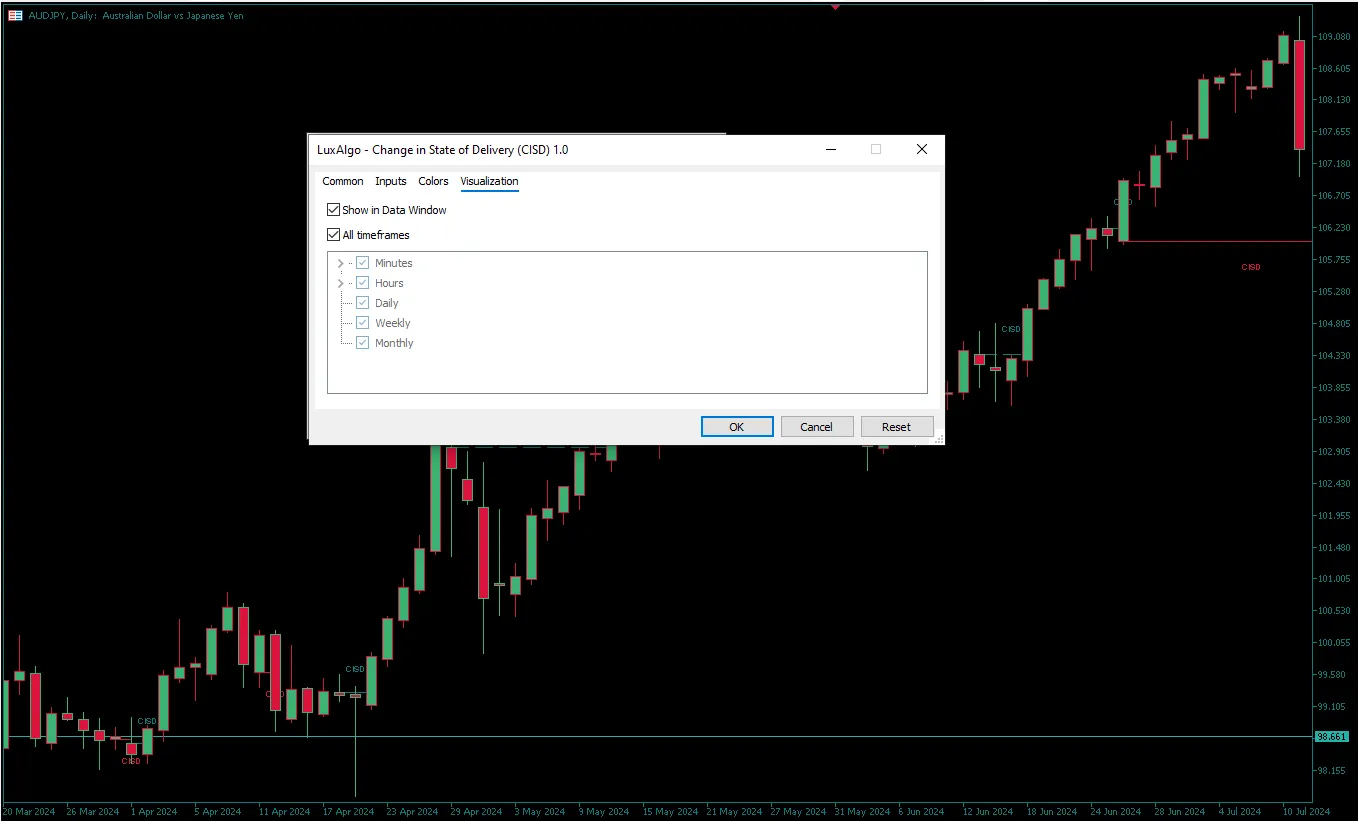
Task: Expand the Minutes tree node
Action: (x=341, y=263)
